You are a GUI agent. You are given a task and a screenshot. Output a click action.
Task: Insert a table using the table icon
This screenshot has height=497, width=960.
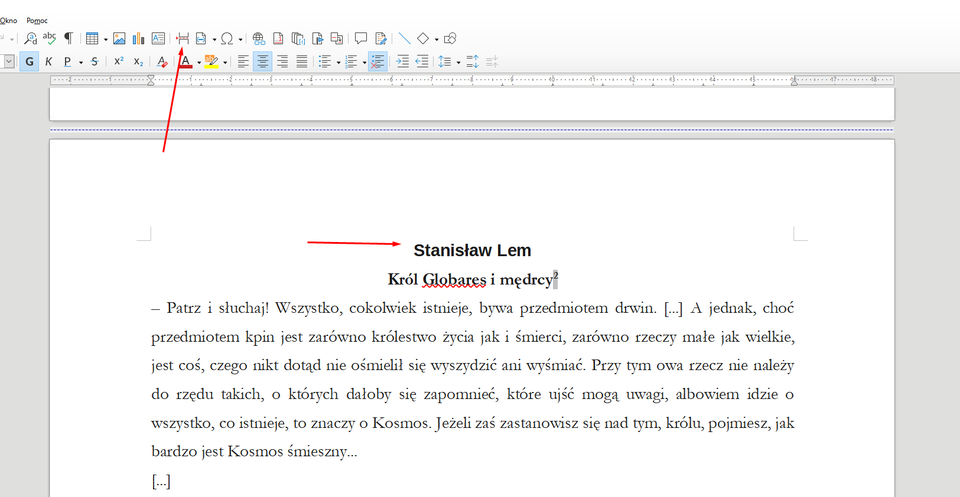[x=92, y=39]
